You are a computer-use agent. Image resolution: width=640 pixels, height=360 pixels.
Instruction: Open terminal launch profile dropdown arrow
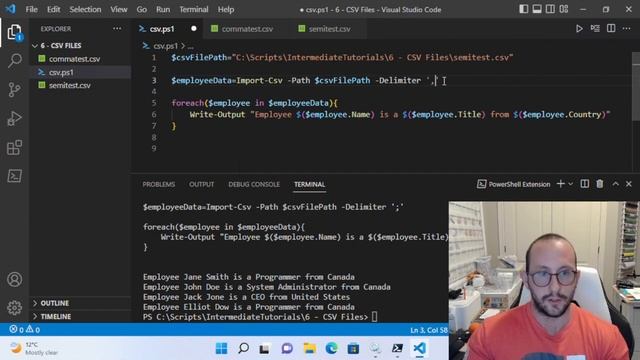[570, 184]
